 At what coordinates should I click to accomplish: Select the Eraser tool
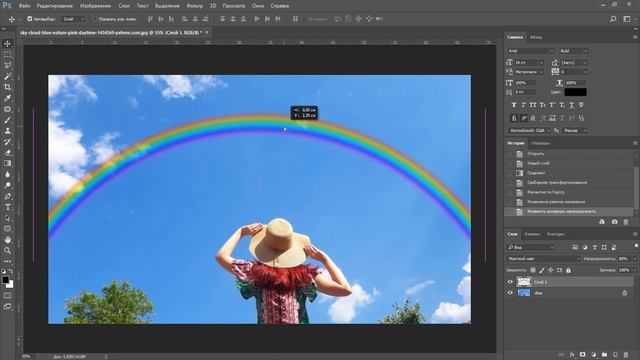point(7,153)
